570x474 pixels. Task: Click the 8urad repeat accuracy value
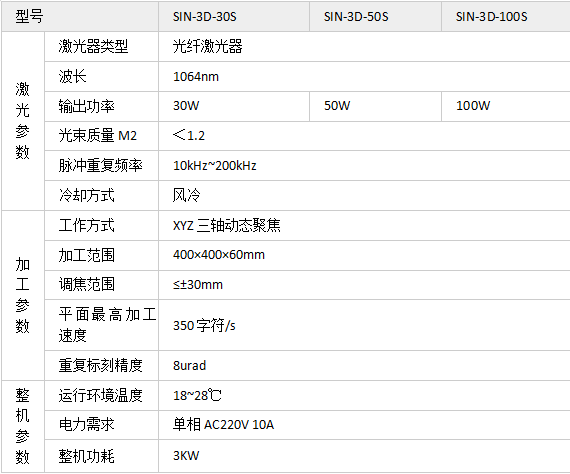point(189,365)
